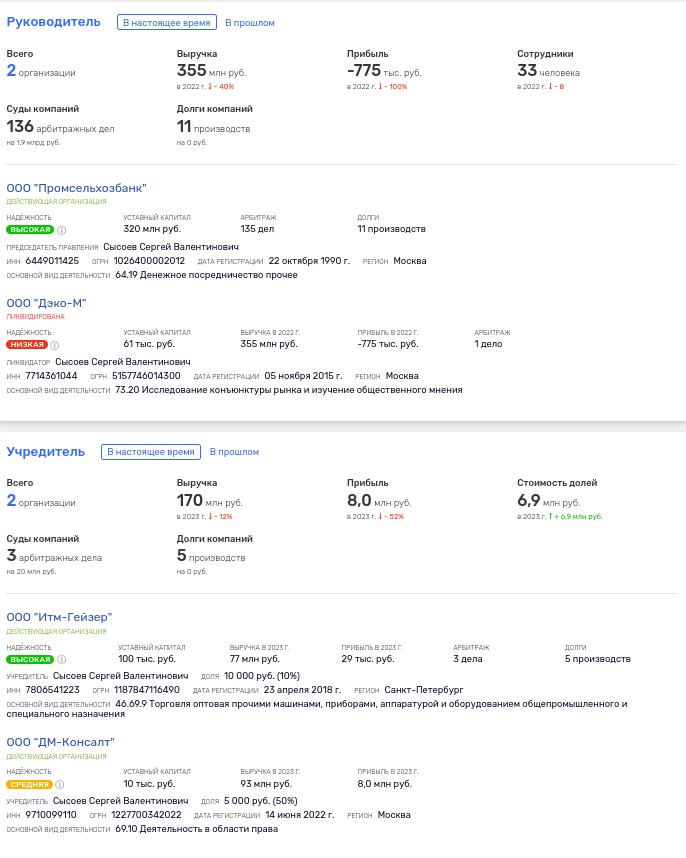Click ИНН 9710099110 of ДМ-Консалт
Image resolution: width=686 pixels, height=858 pixels.
[51, 815]
